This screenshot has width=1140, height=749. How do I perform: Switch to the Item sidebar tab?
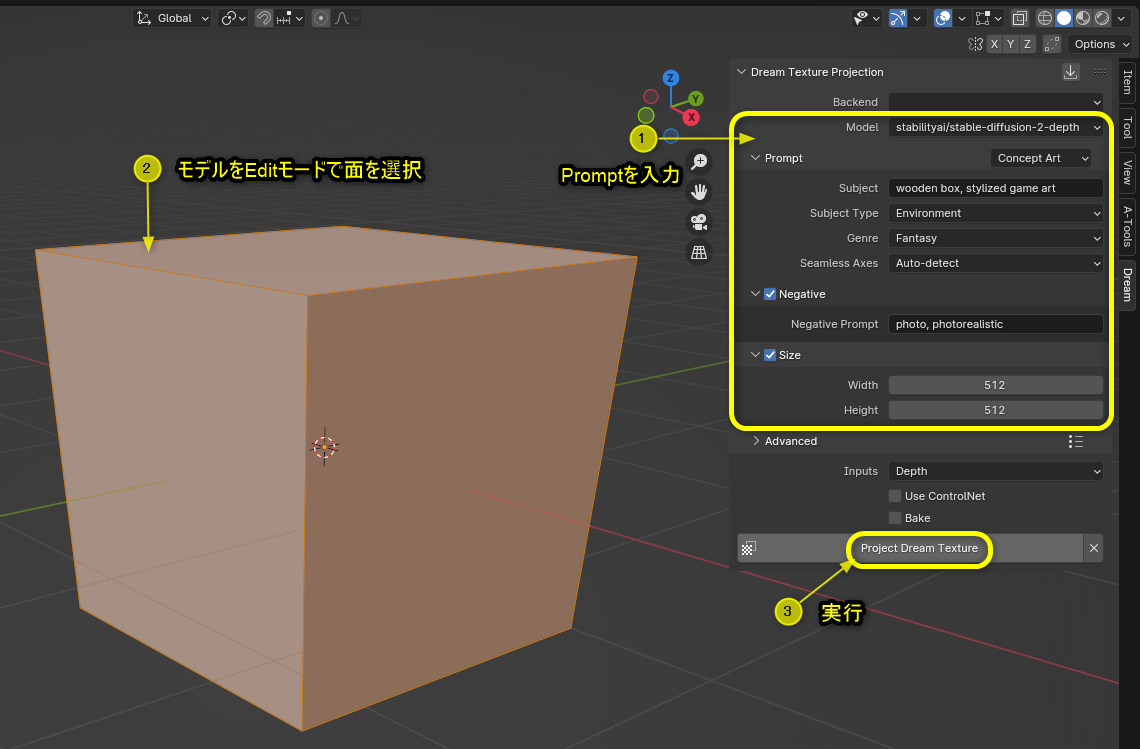[1127, 78]
